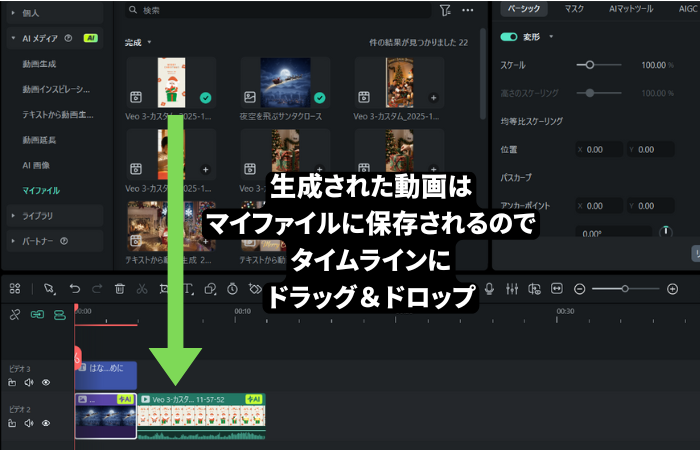Switch to the マスク tab

[x=574, y=8]
